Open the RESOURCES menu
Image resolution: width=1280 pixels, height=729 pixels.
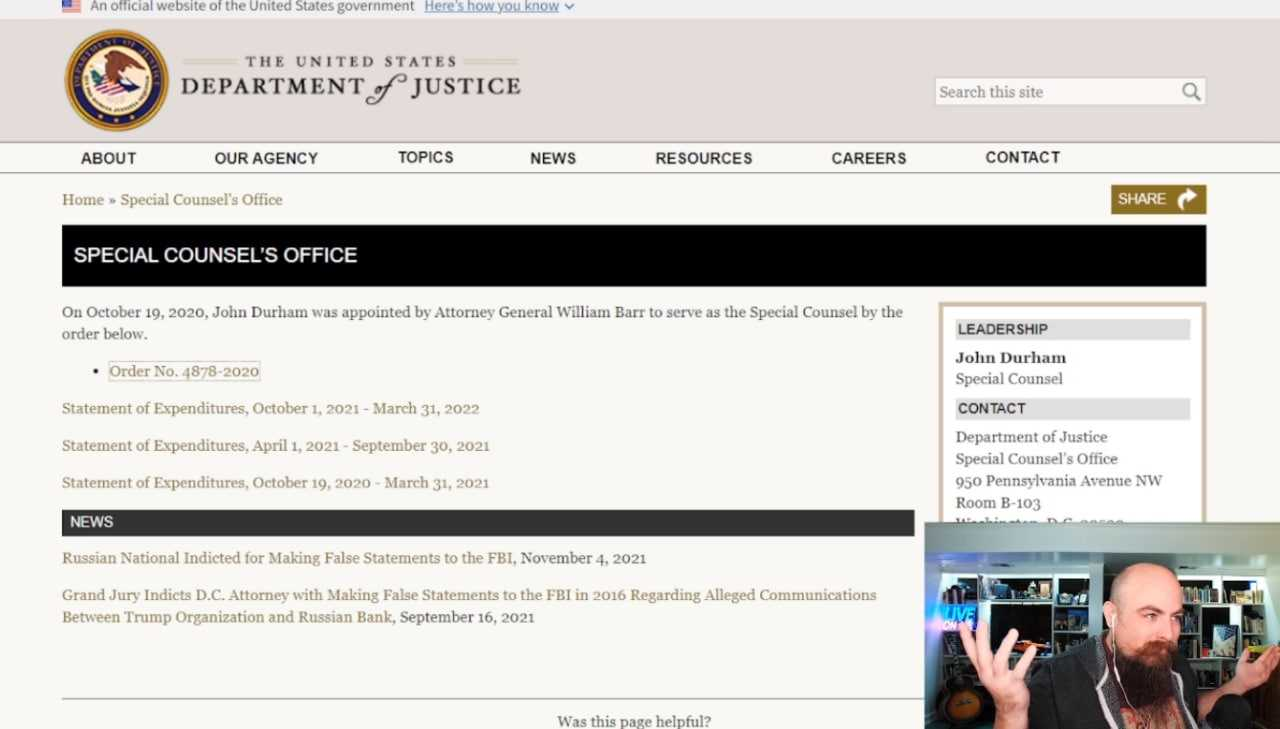coord(704,158)
